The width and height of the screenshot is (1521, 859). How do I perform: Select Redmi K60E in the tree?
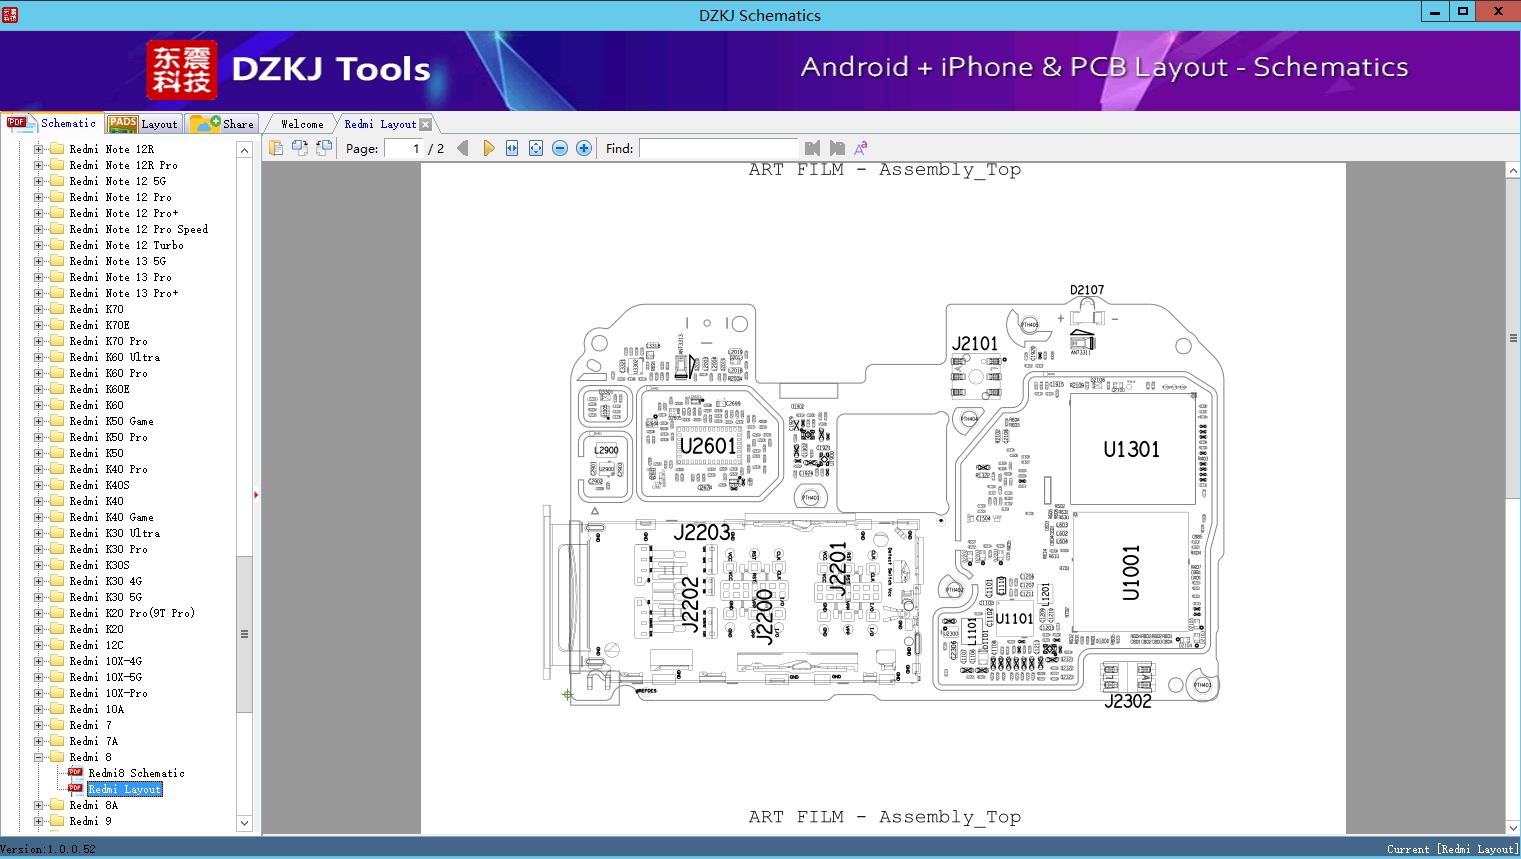(99, 389)
